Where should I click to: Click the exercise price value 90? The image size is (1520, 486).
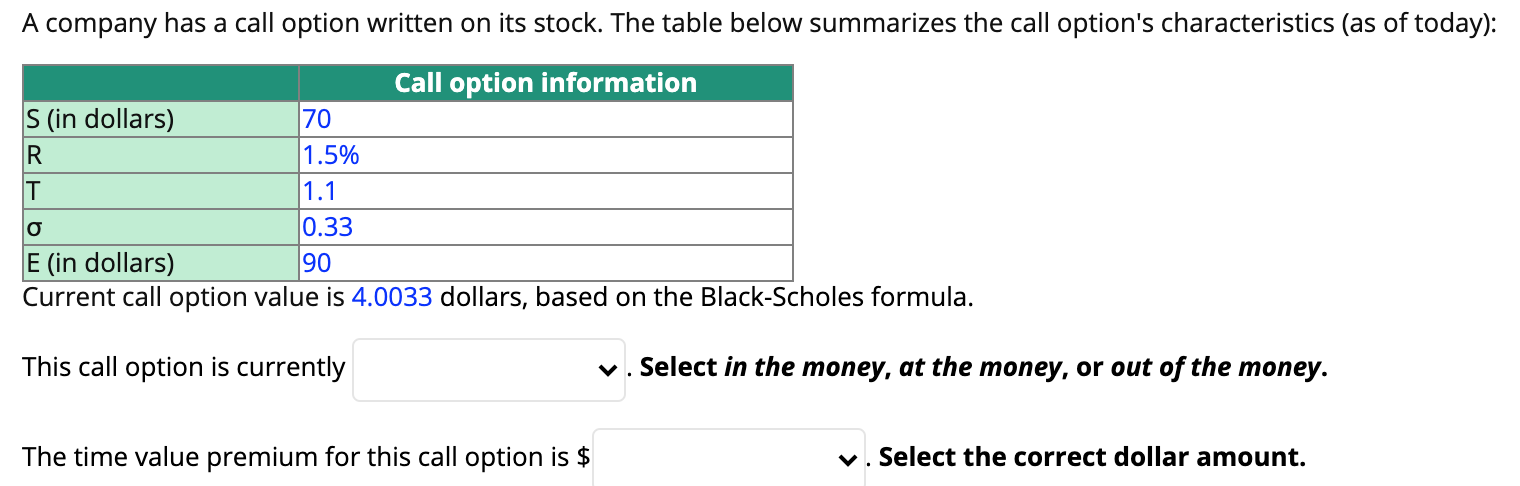coord(316,263)
